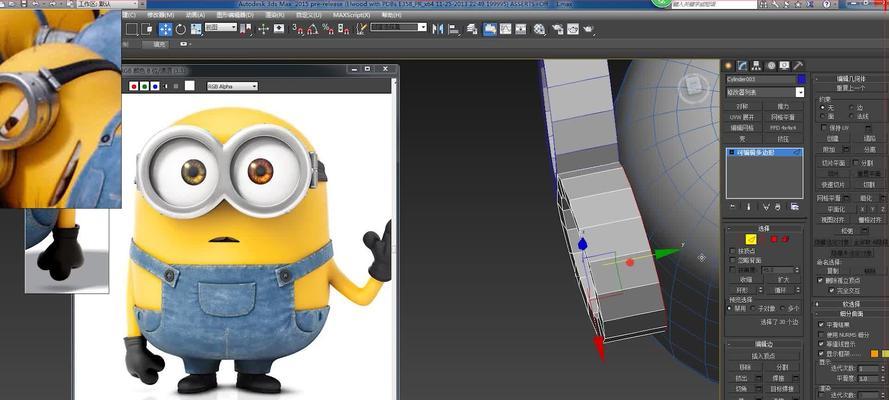This screenshot has width=889, height=400.
Task: Switch to the Display command panel
Action: pos(784,66)
